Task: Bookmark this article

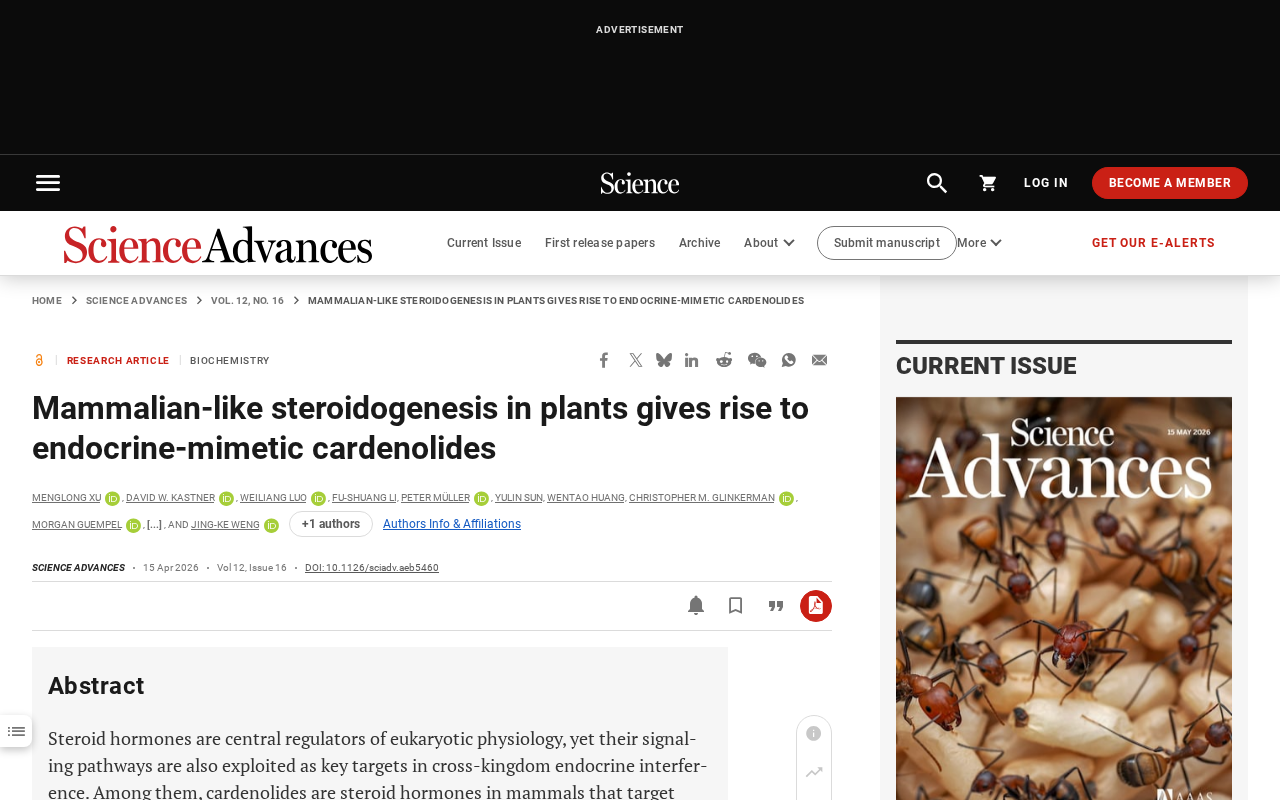Action: [x=736, y=605]
